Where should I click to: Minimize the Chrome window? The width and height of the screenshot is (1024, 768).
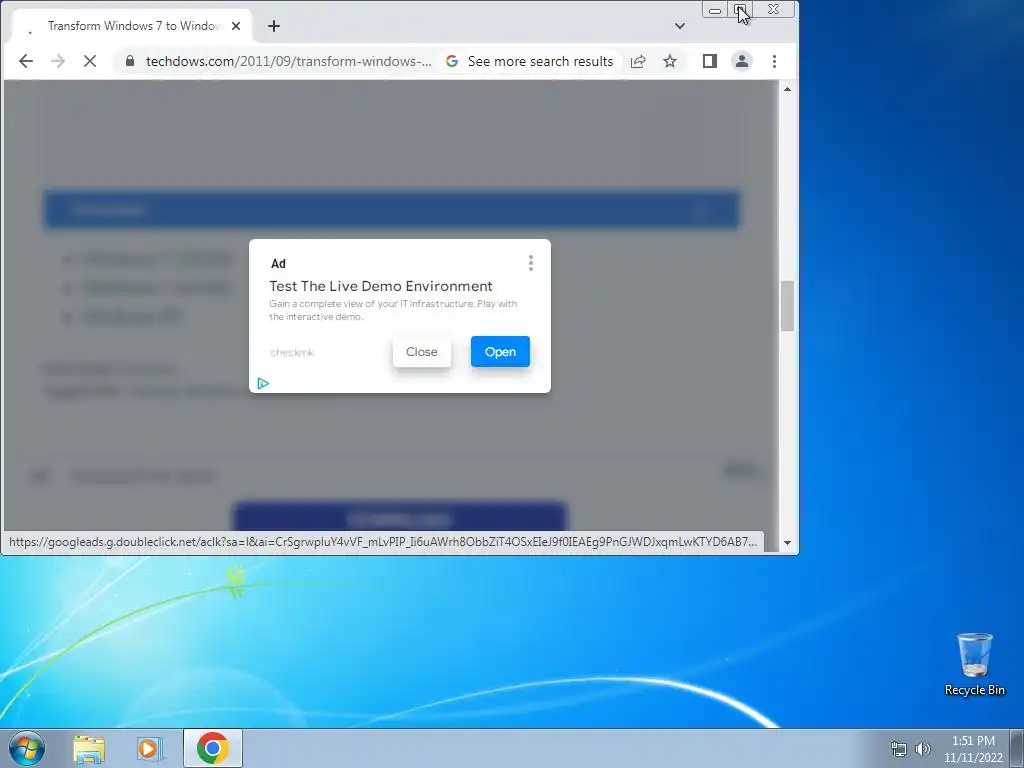[x=715, y=10]
